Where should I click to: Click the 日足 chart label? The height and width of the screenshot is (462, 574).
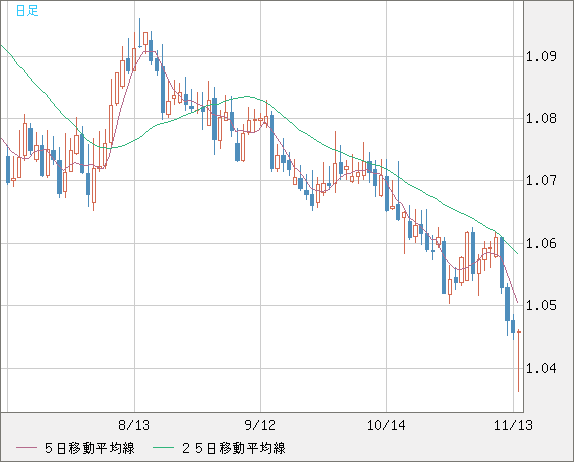[27, 11]
